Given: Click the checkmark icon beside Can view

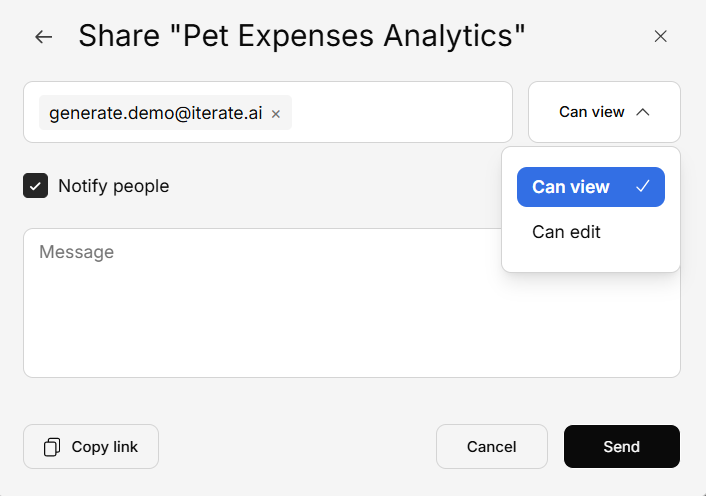Looking at the screenshot, I should pyautogui.click(x=643, y=186).
